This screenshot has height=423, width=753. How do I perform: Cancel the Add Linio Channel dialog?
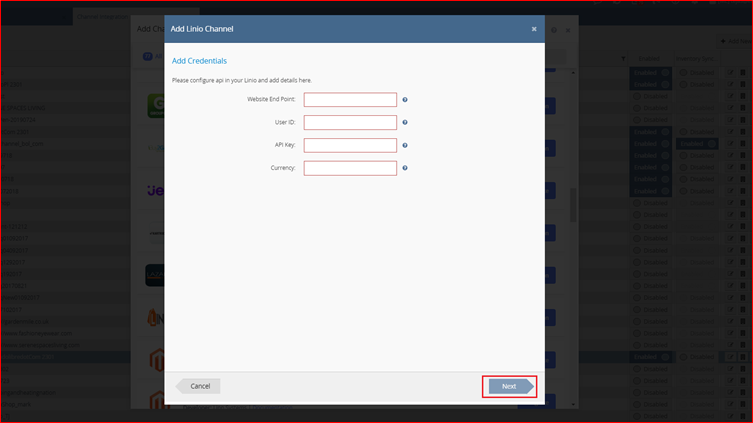coord(198,386)
